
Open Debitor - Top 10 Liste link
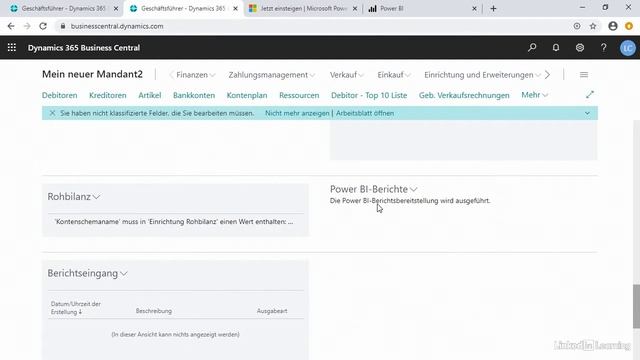(x=369, y=95)
